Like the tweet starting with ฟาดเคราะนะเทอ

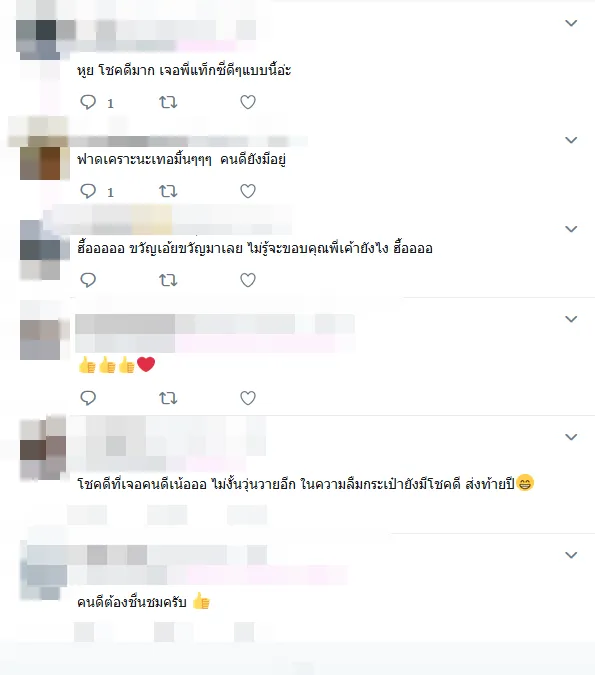point(248,191)
